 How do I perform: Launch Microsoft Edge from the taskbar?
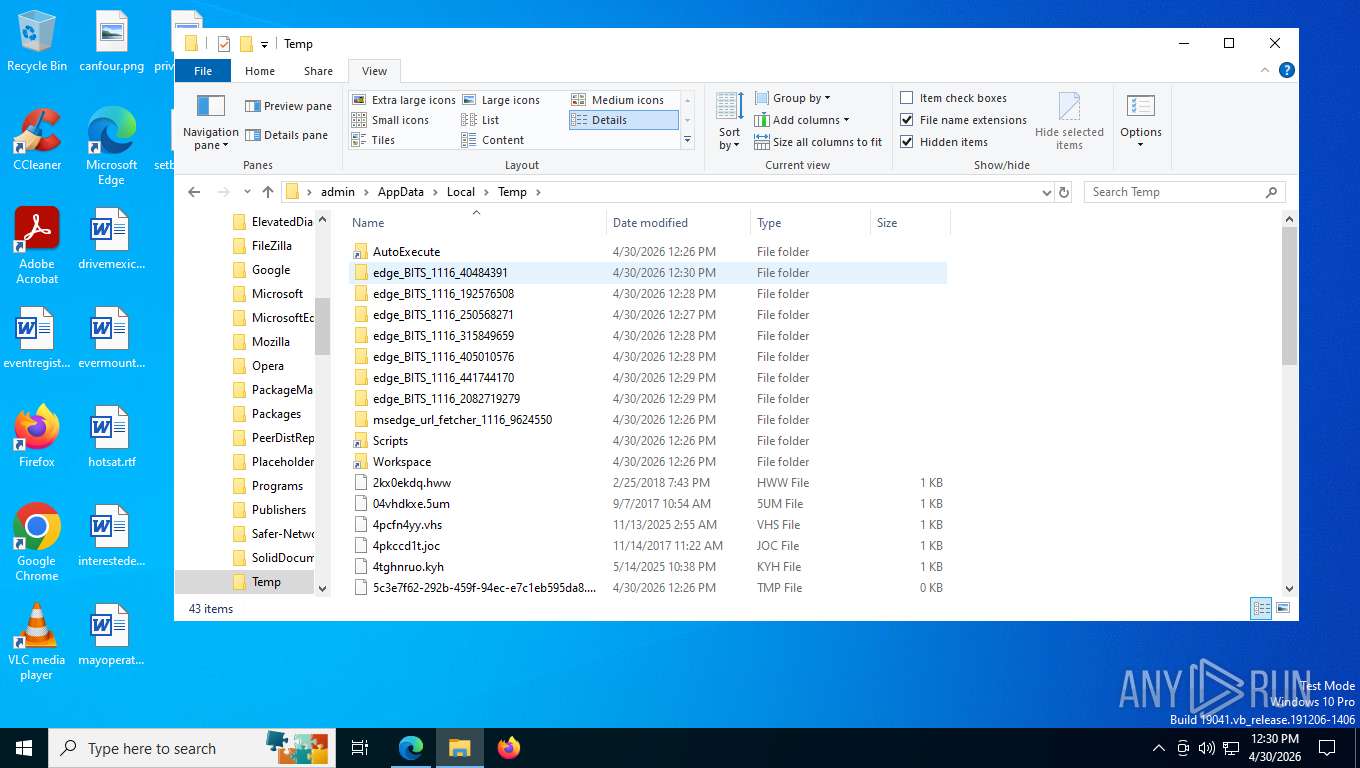pos(411,748)
